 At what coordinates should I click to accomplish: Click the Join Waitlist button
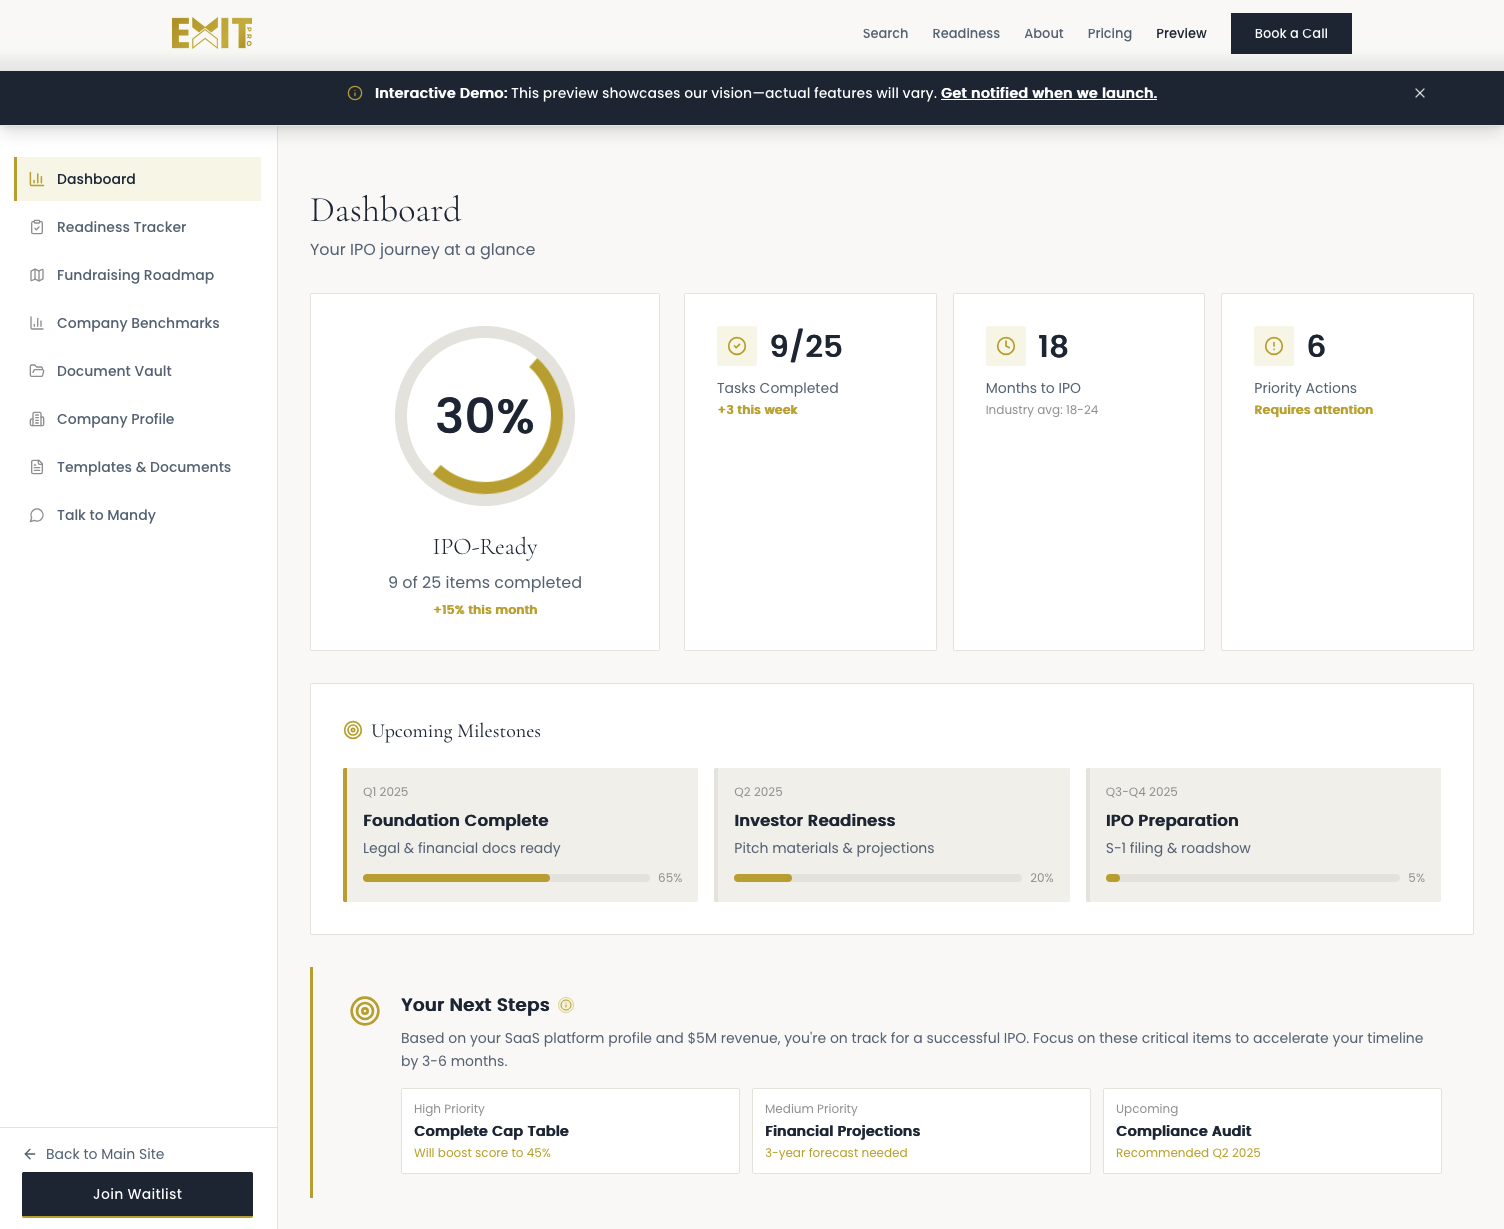pos(137,1194)
